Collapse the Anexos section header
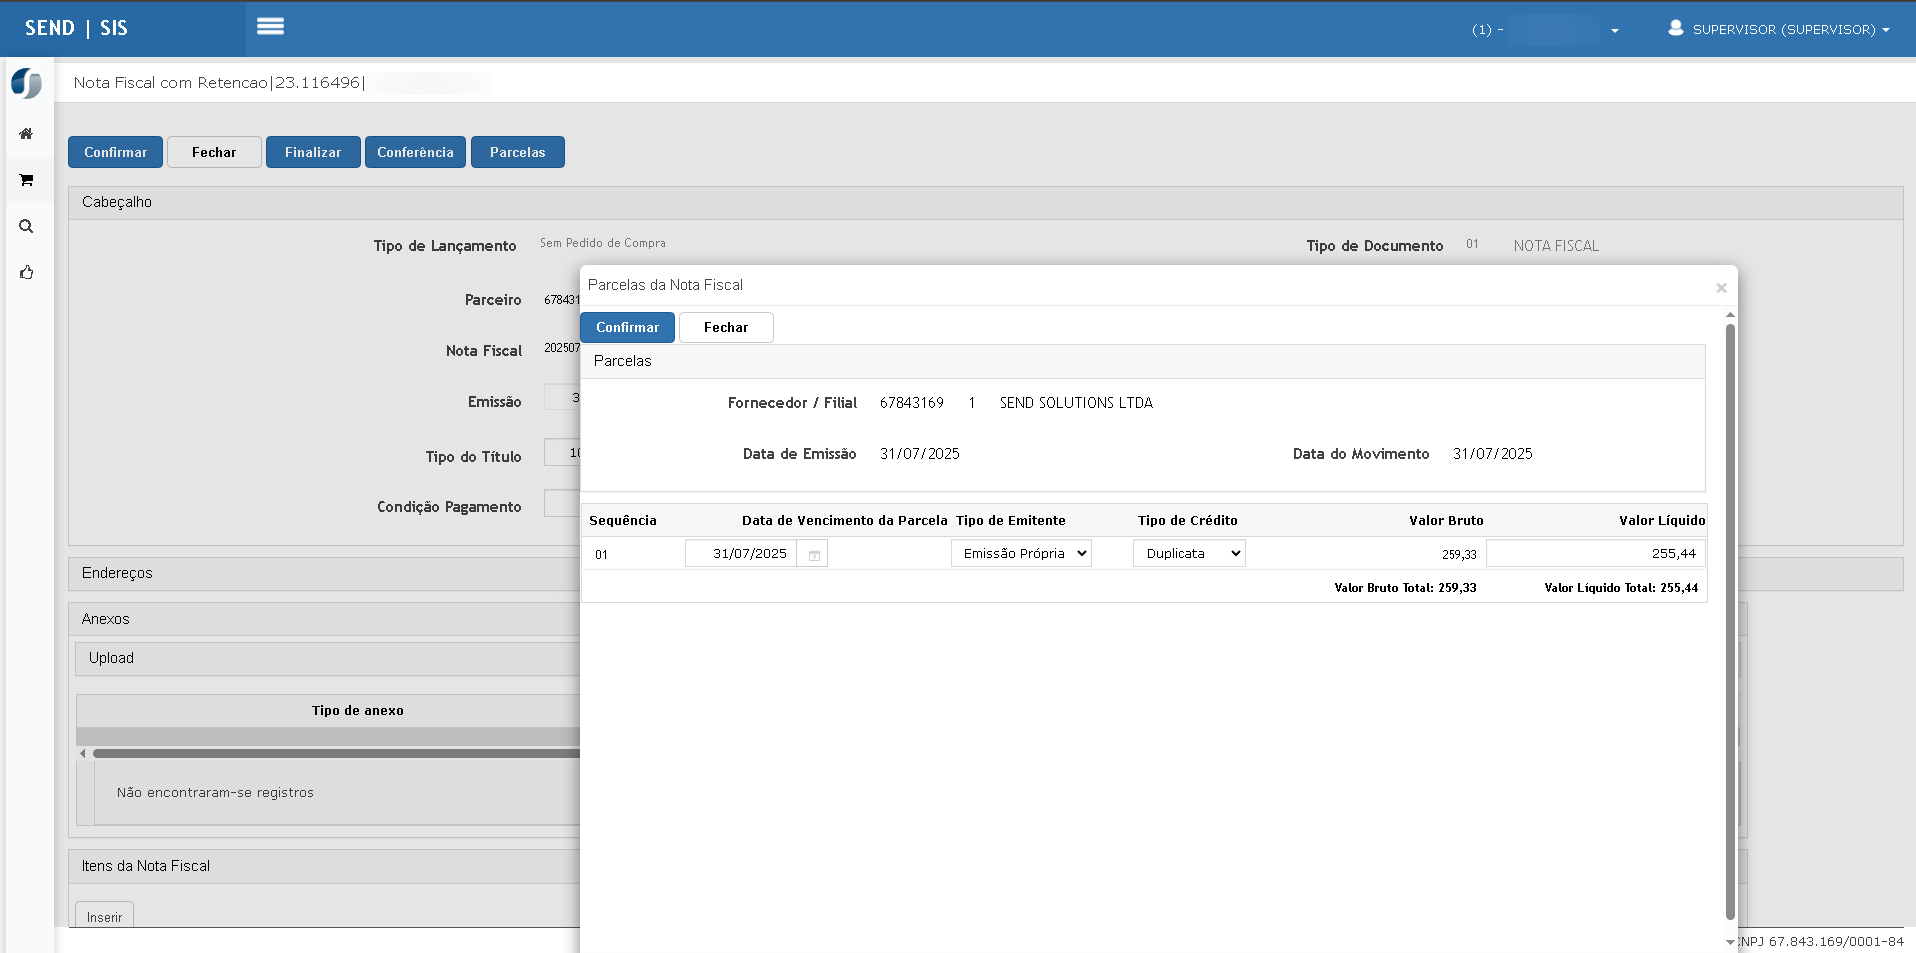1916x953 pixels. point(324,619)
